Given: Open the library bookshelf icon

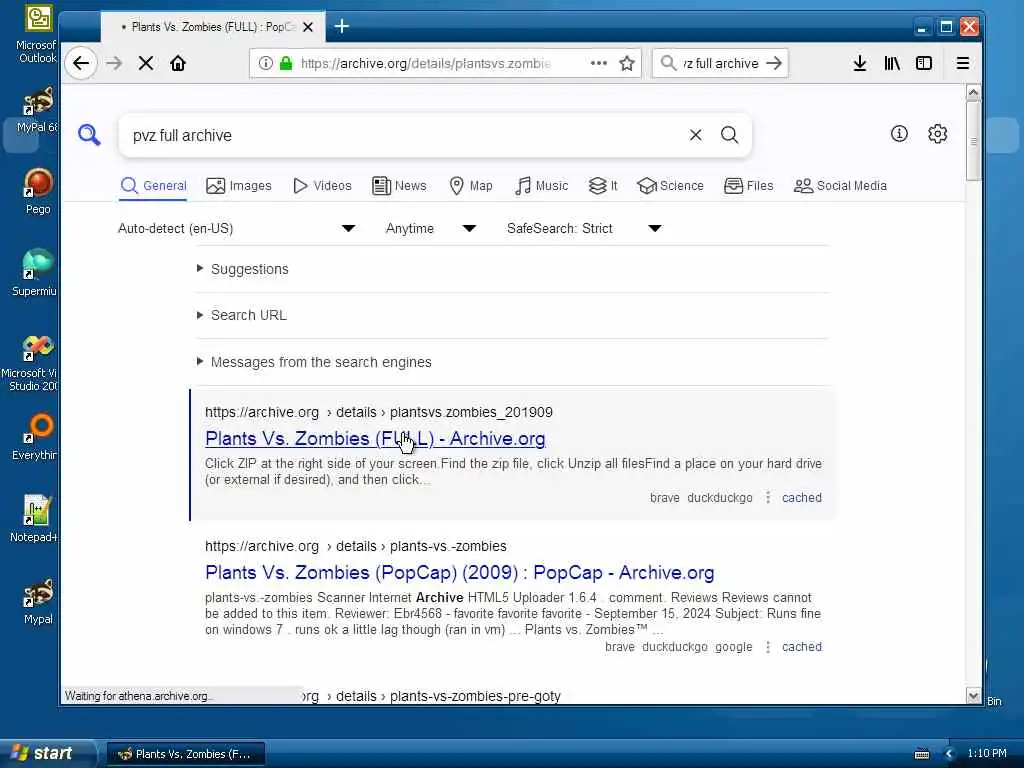Looking at the screenshot, I should (891, 63).
